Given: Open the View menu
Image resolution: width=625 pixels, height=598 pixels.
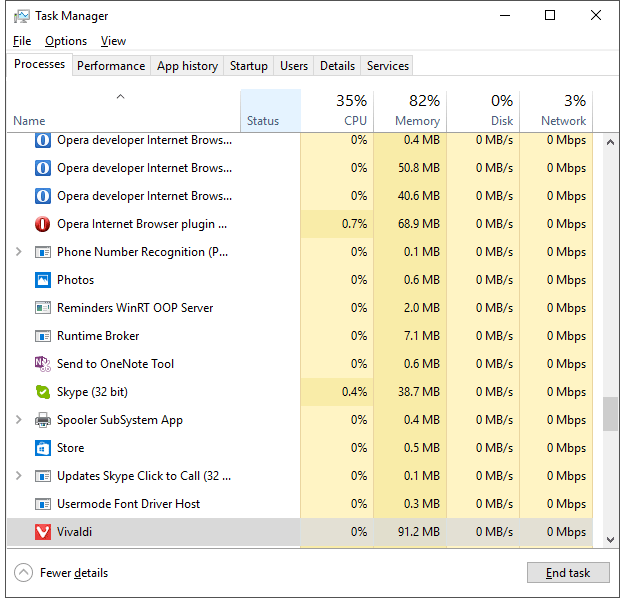Looking at the screenshot, I should point(113,41).
